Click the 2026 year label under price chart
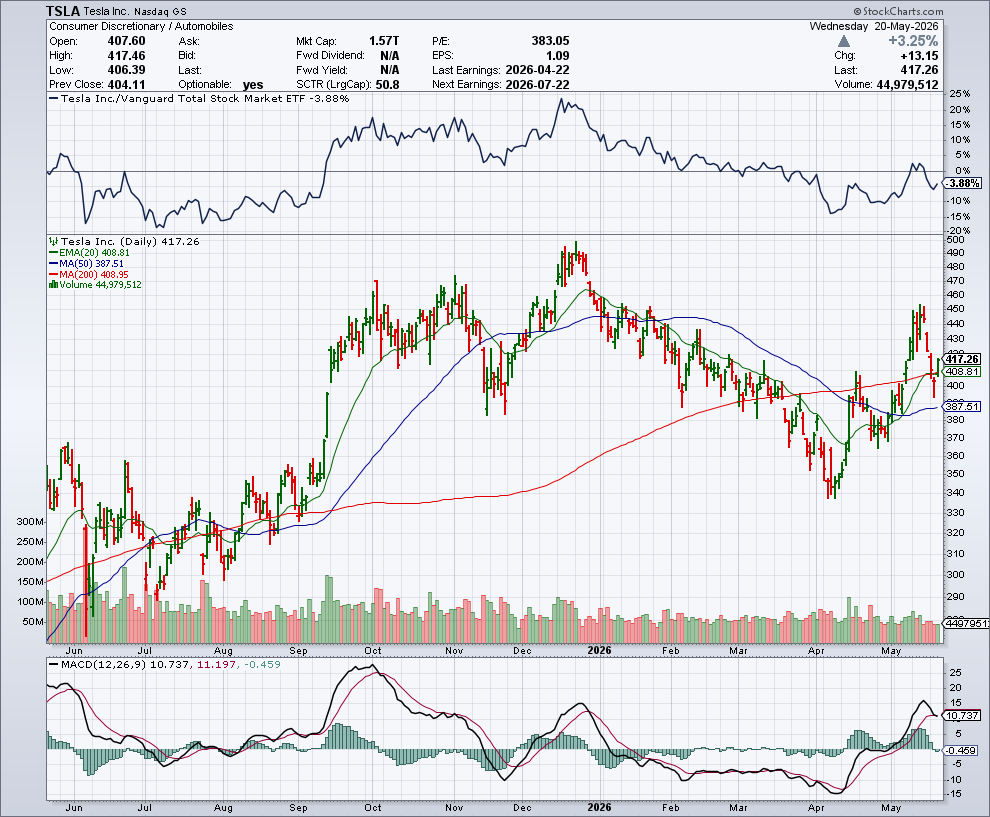The height and width of the screenshot is (817, 990). click(599, 650)
